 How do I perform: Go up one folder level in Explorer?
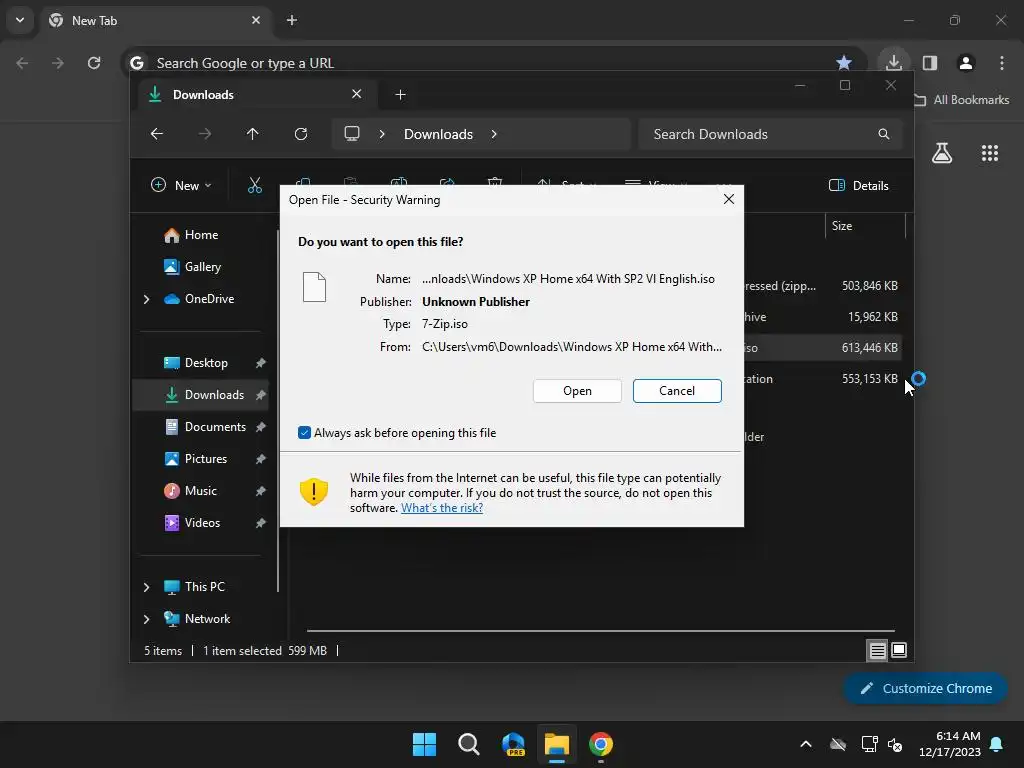[x=253, y=134]
